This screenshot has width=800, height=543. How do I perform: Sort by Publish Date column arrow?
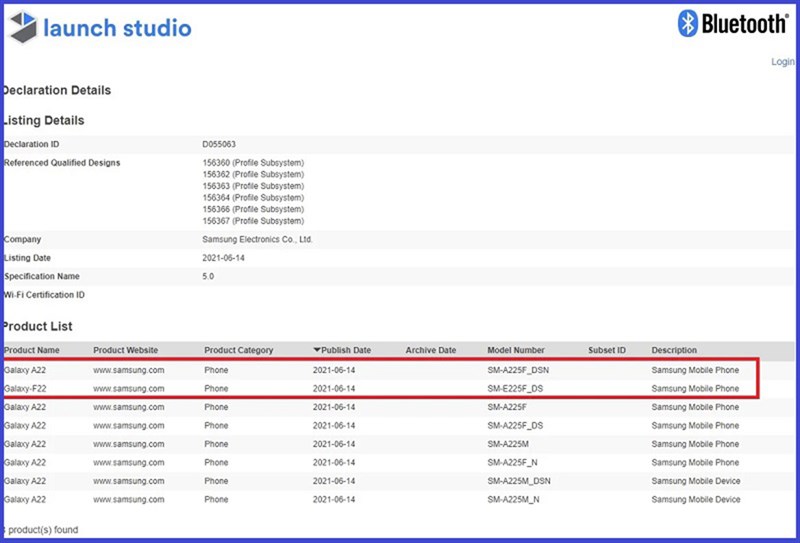pyautogui.click(x=318, y=351)
